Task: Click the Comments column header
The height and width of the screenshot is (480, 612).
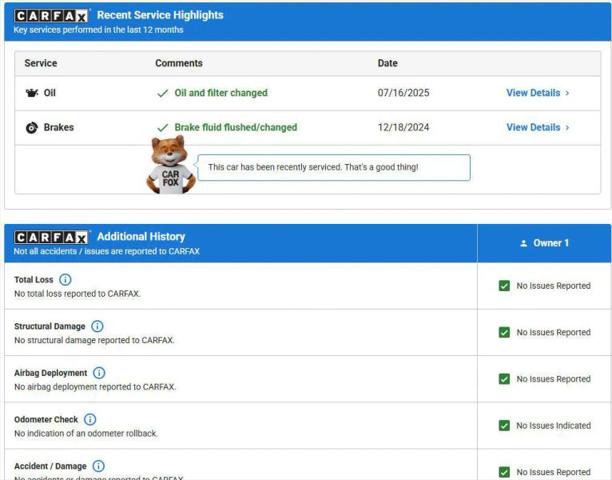Action: (179, 63)
